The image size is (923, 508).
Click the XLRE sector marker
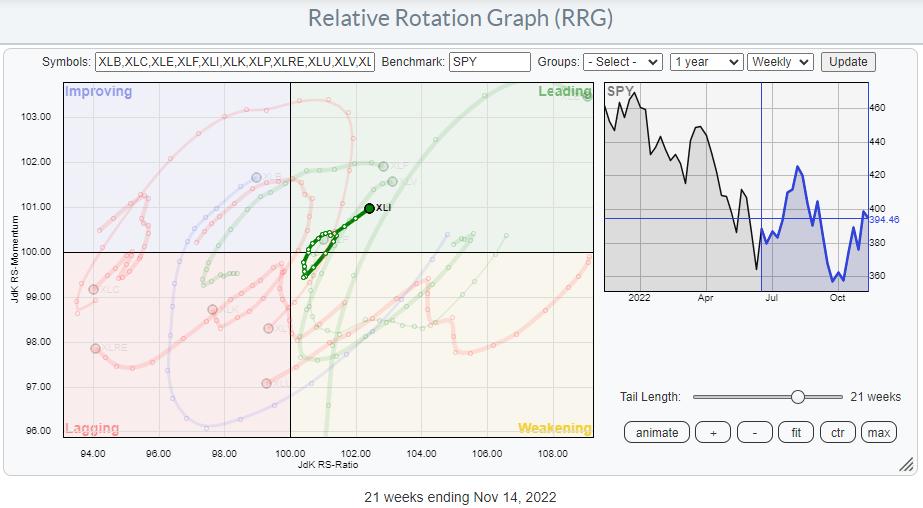tap(96, 348)
